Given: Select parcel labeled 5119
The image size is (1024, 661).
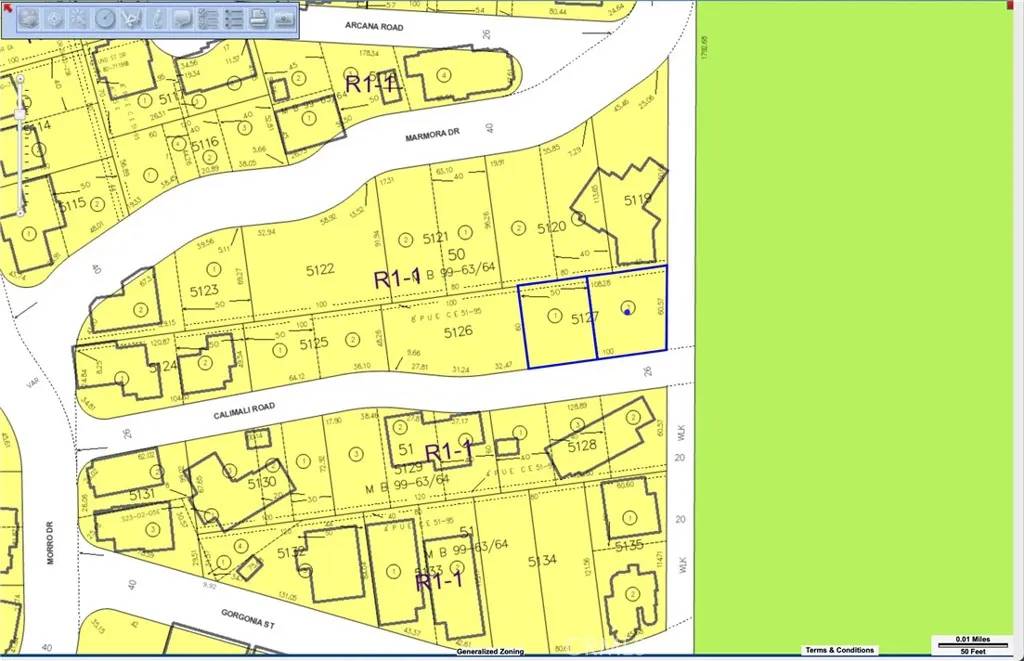Looking at the screenshot, I should click(x=637, y=200).
